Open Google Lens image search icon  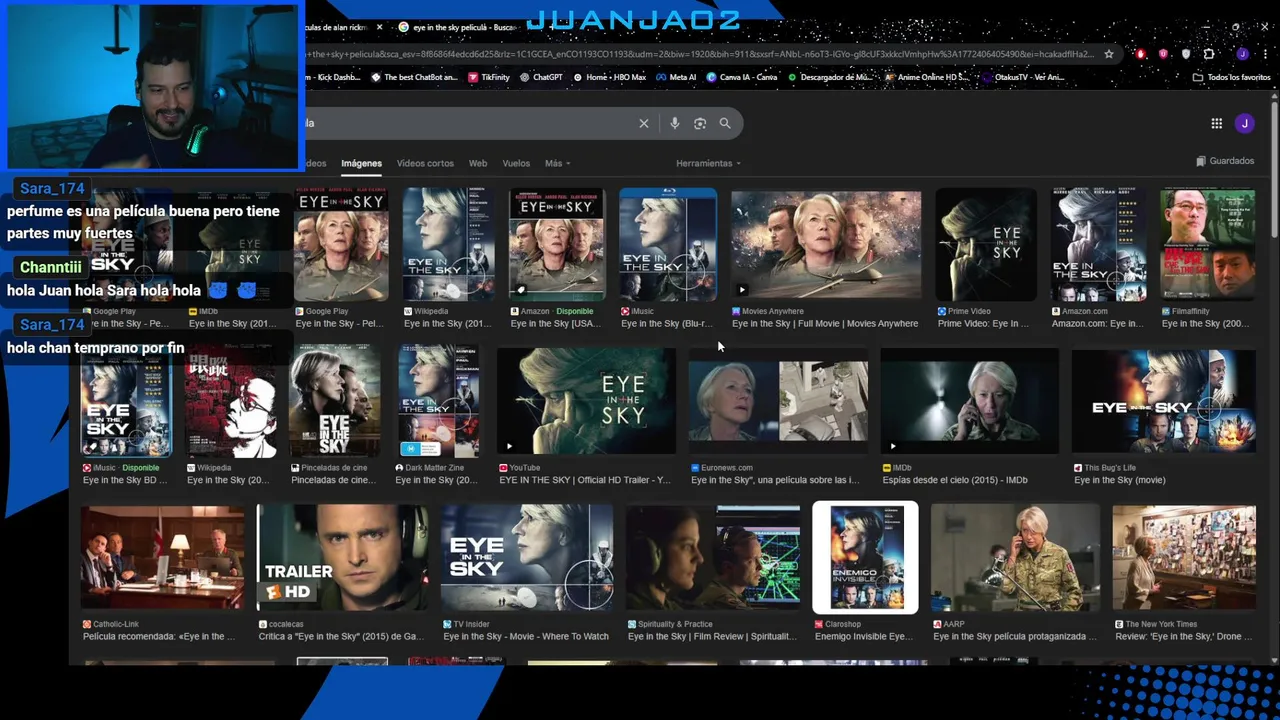pyautogui.click(x=700, y=123)
